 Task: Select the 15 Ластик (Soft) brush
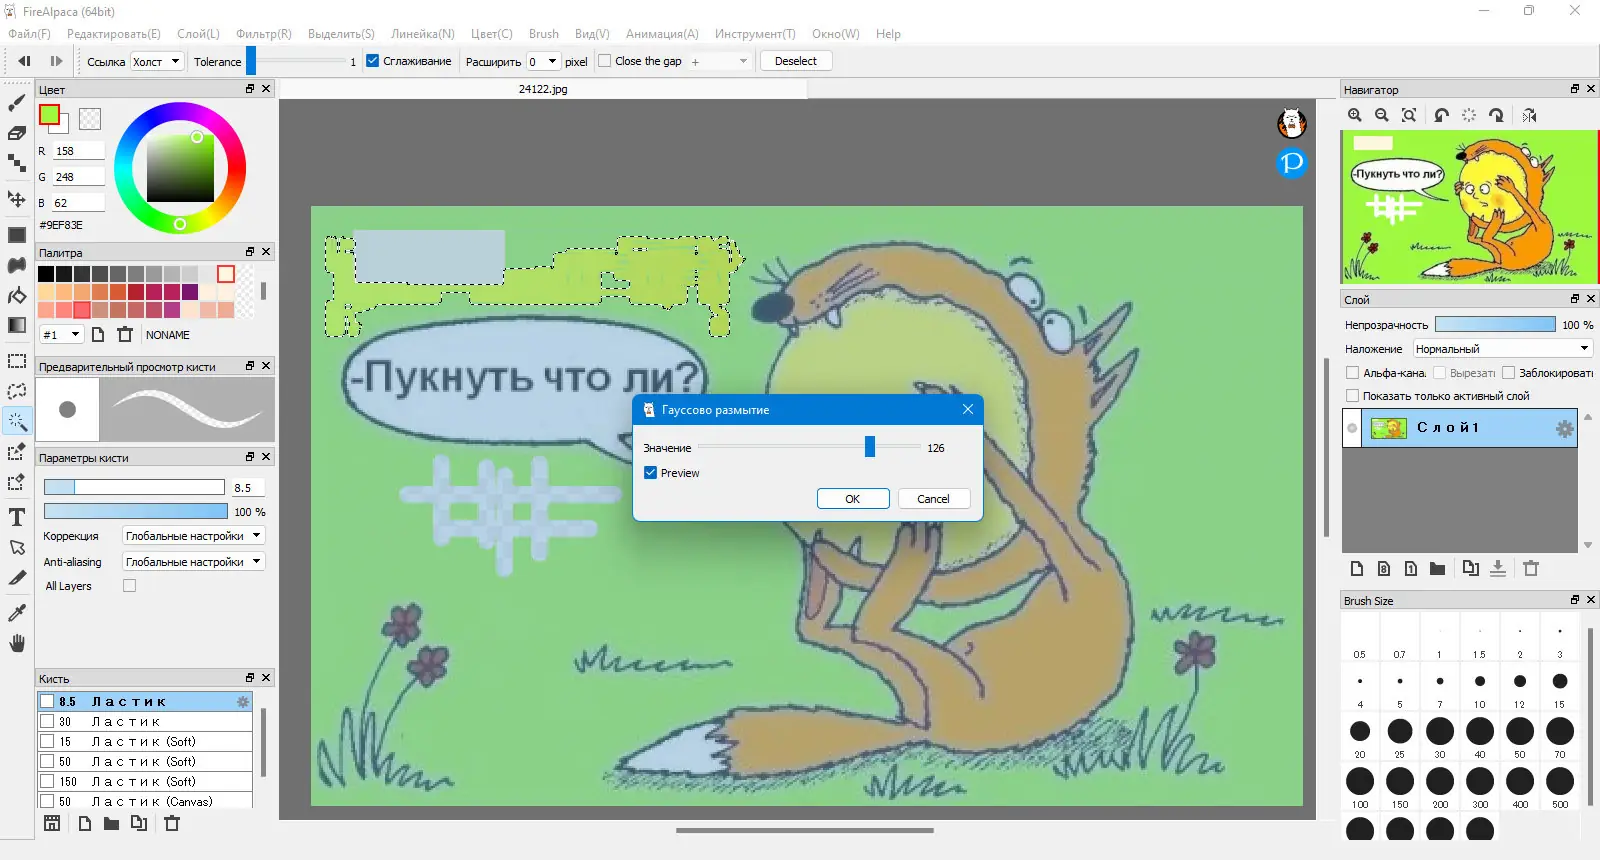coord(146,741)
